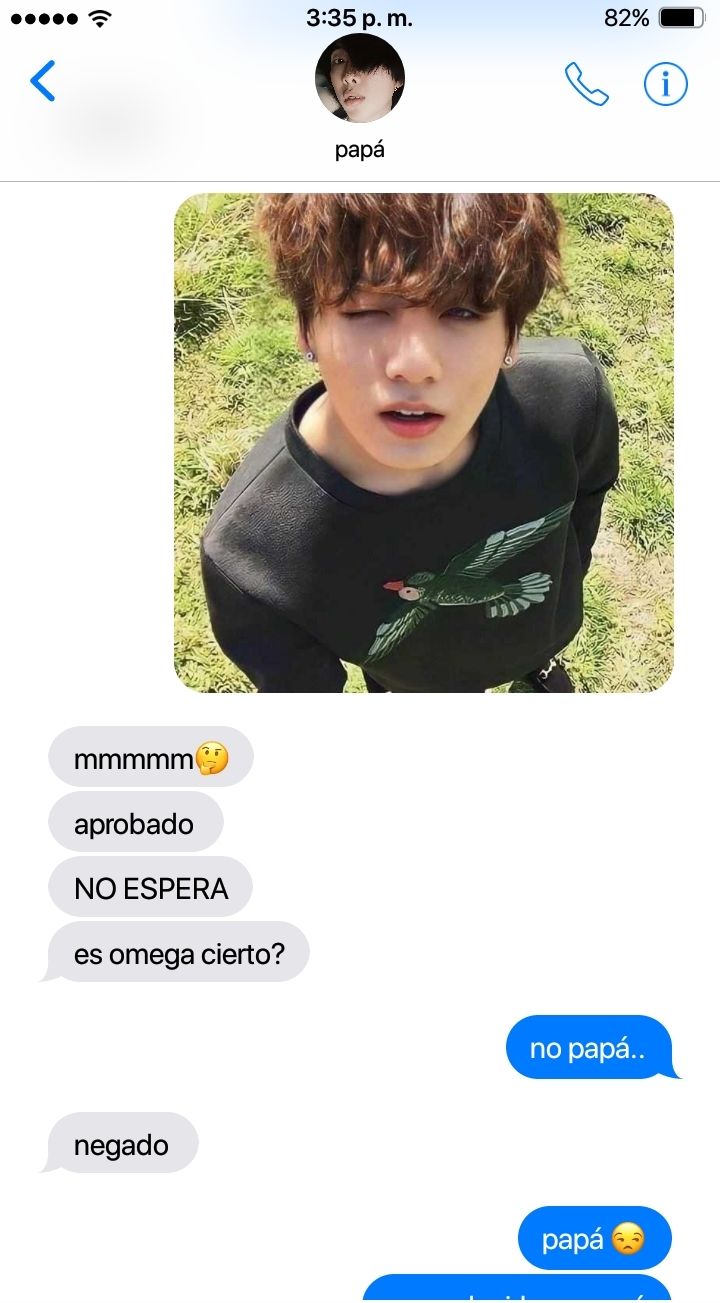Select the 'es omega cierto?' message
Screen dimensions: 720x1303
[178, 954]
